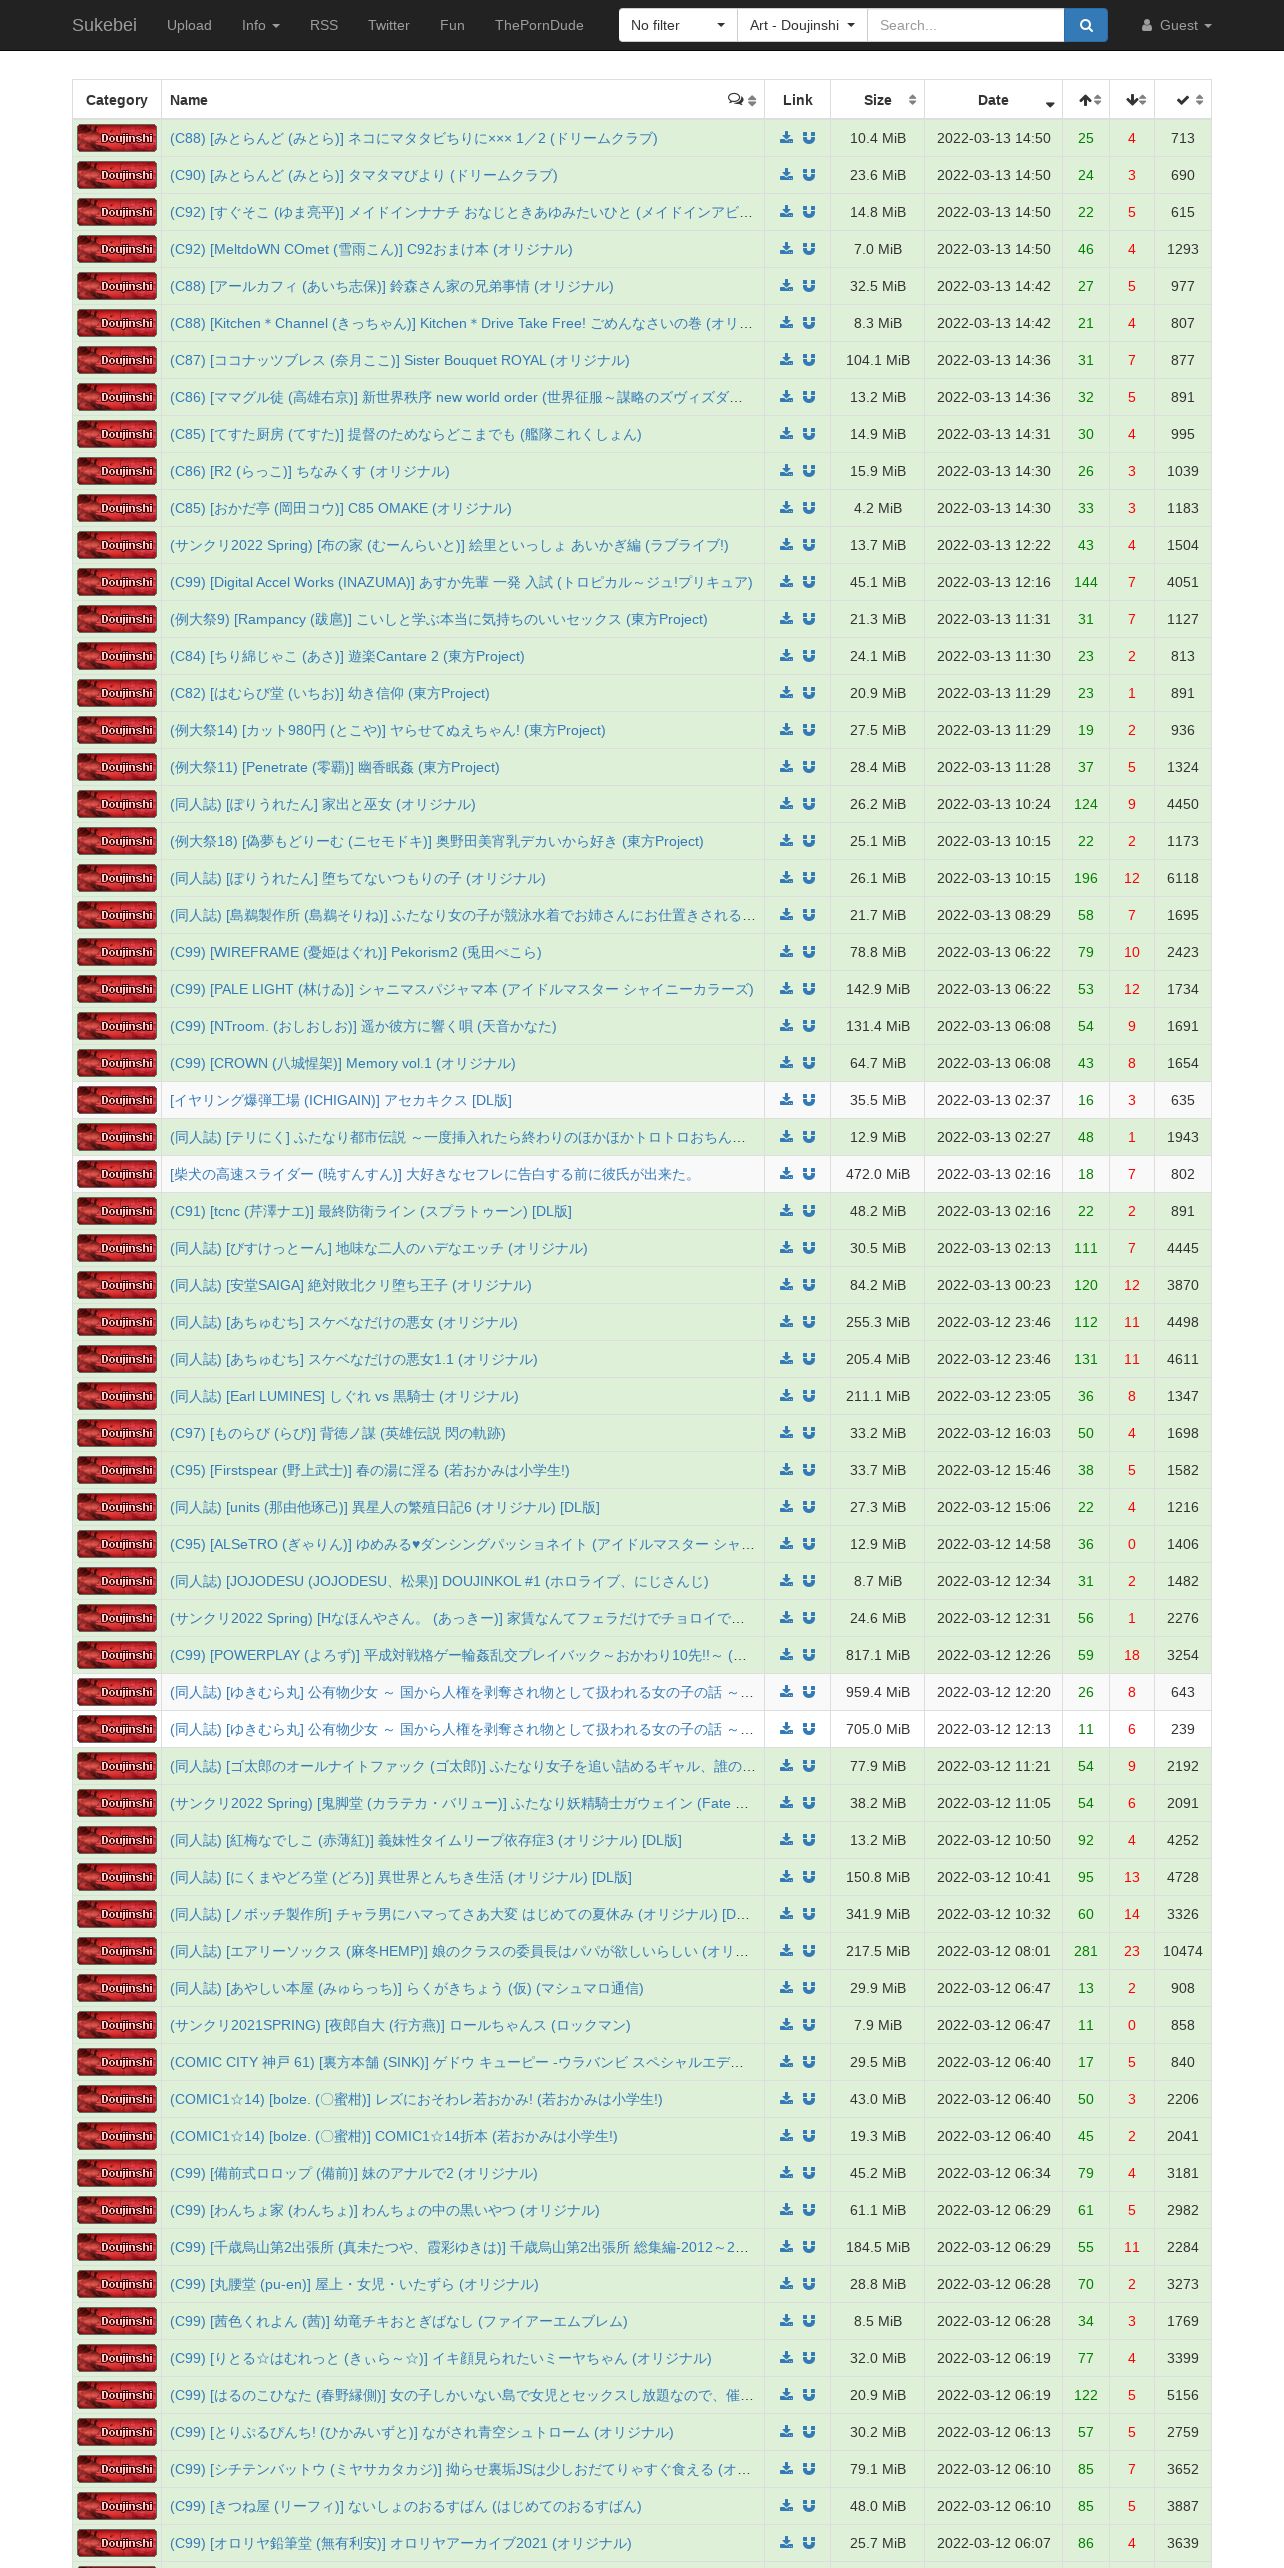Image resolution: width=1284 pixels, height=2568 pixels.
Task: Select the date cell 2022-03-13 00:23
Action: [x=994, y=1285]
